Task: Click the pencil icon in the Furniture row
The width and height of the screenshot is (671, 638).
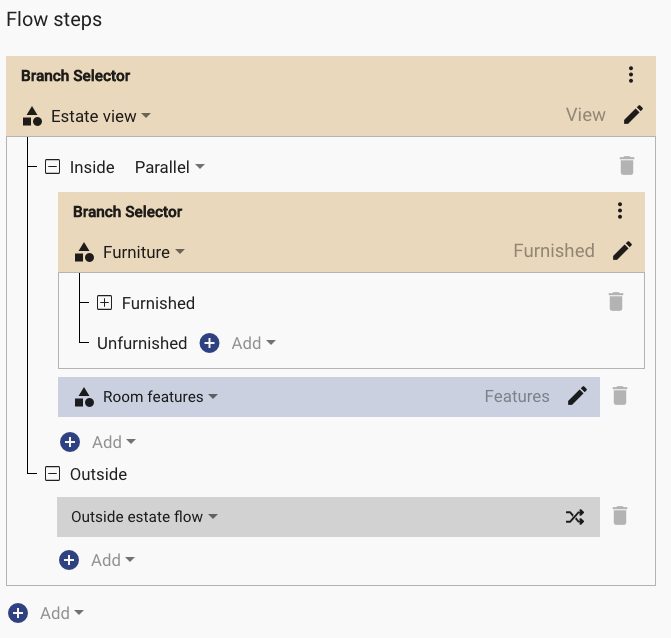Action: [x=623, y=251]
